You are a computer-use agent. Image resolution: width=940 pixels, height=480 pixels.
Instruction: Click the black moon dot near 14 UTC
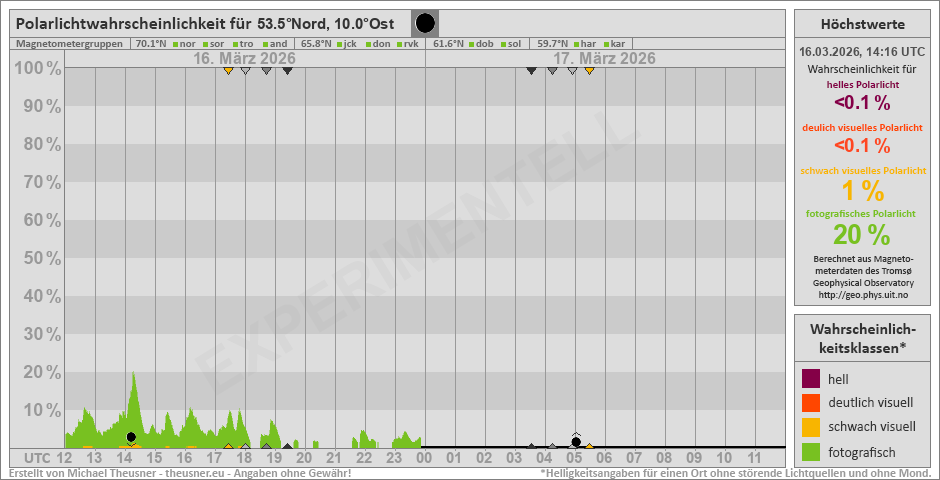point(131,437)
